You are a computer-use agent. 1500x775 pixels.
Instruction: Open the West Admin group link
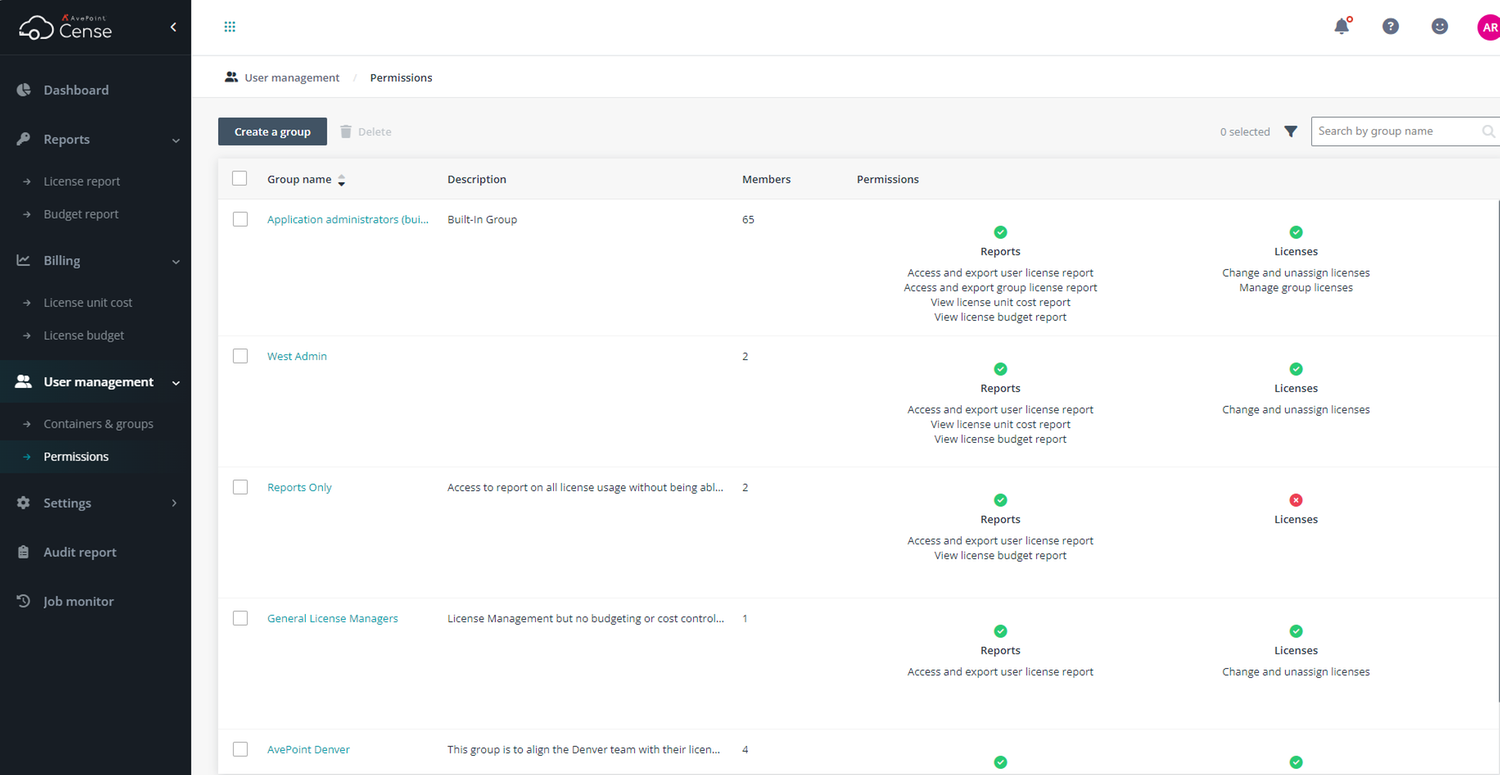[297, 356]
